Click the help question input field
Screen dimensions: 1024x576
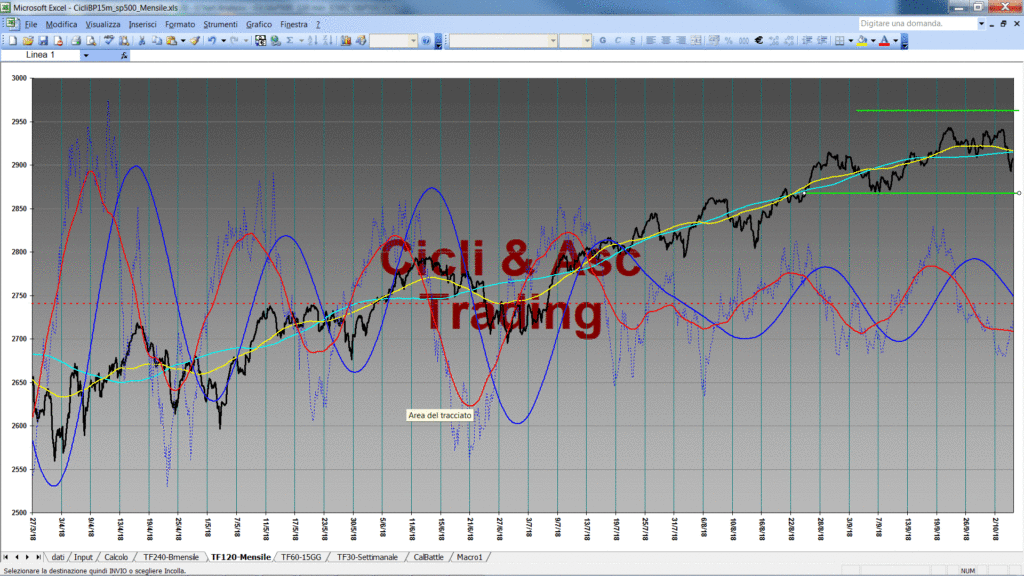click(x=916, y=24)
